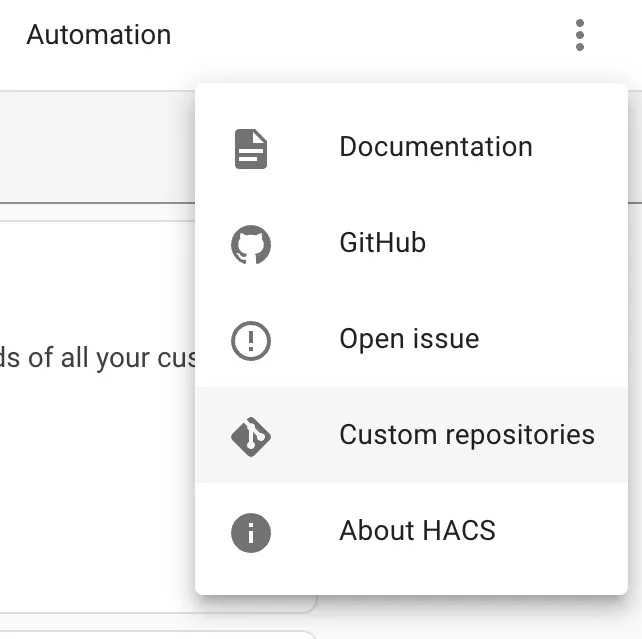
Task: Choose Open issue in the menu
Action: (411, 339)
